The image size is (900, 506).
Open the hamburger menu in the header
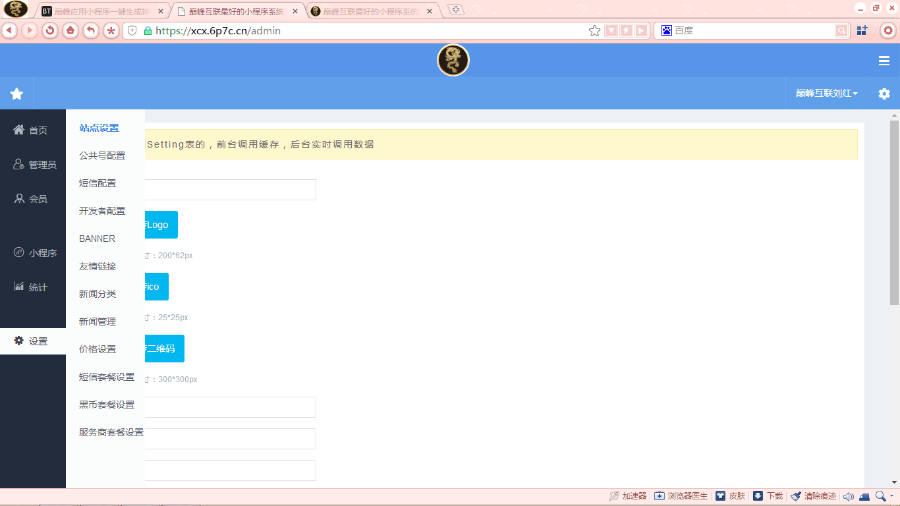tap(884, 60)
